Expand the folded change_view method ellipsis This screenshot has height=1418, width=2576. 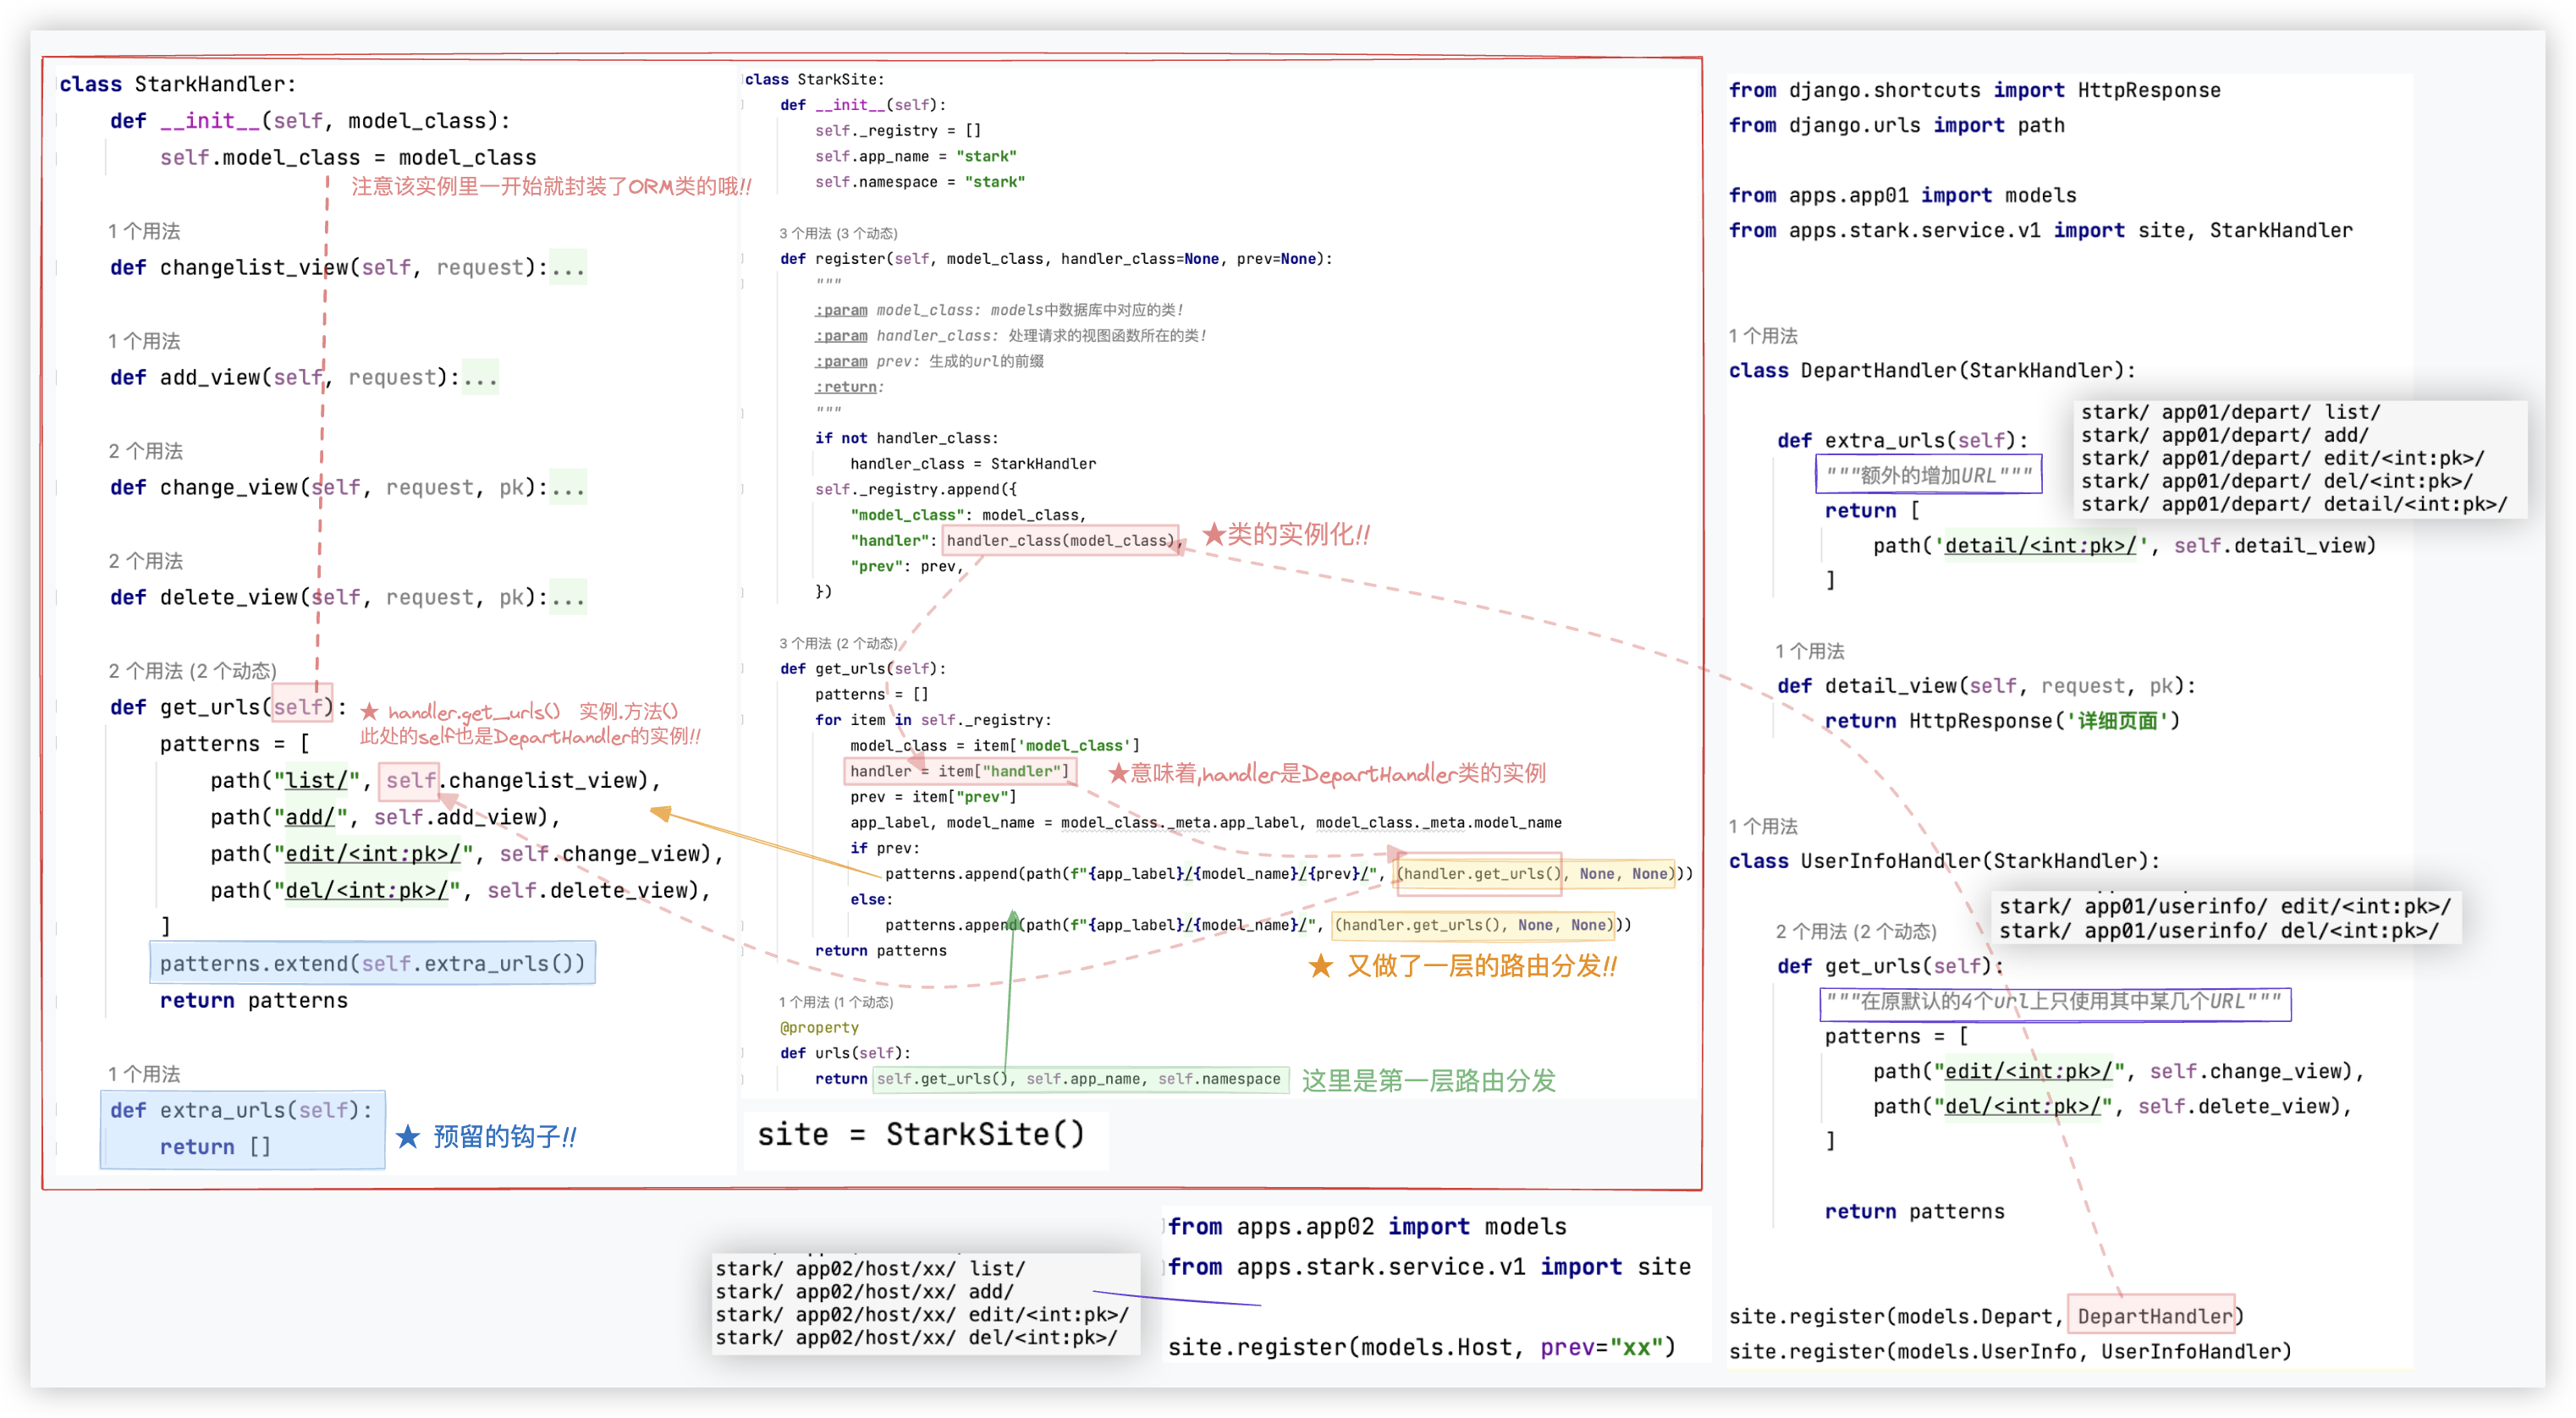pos(568,488)
